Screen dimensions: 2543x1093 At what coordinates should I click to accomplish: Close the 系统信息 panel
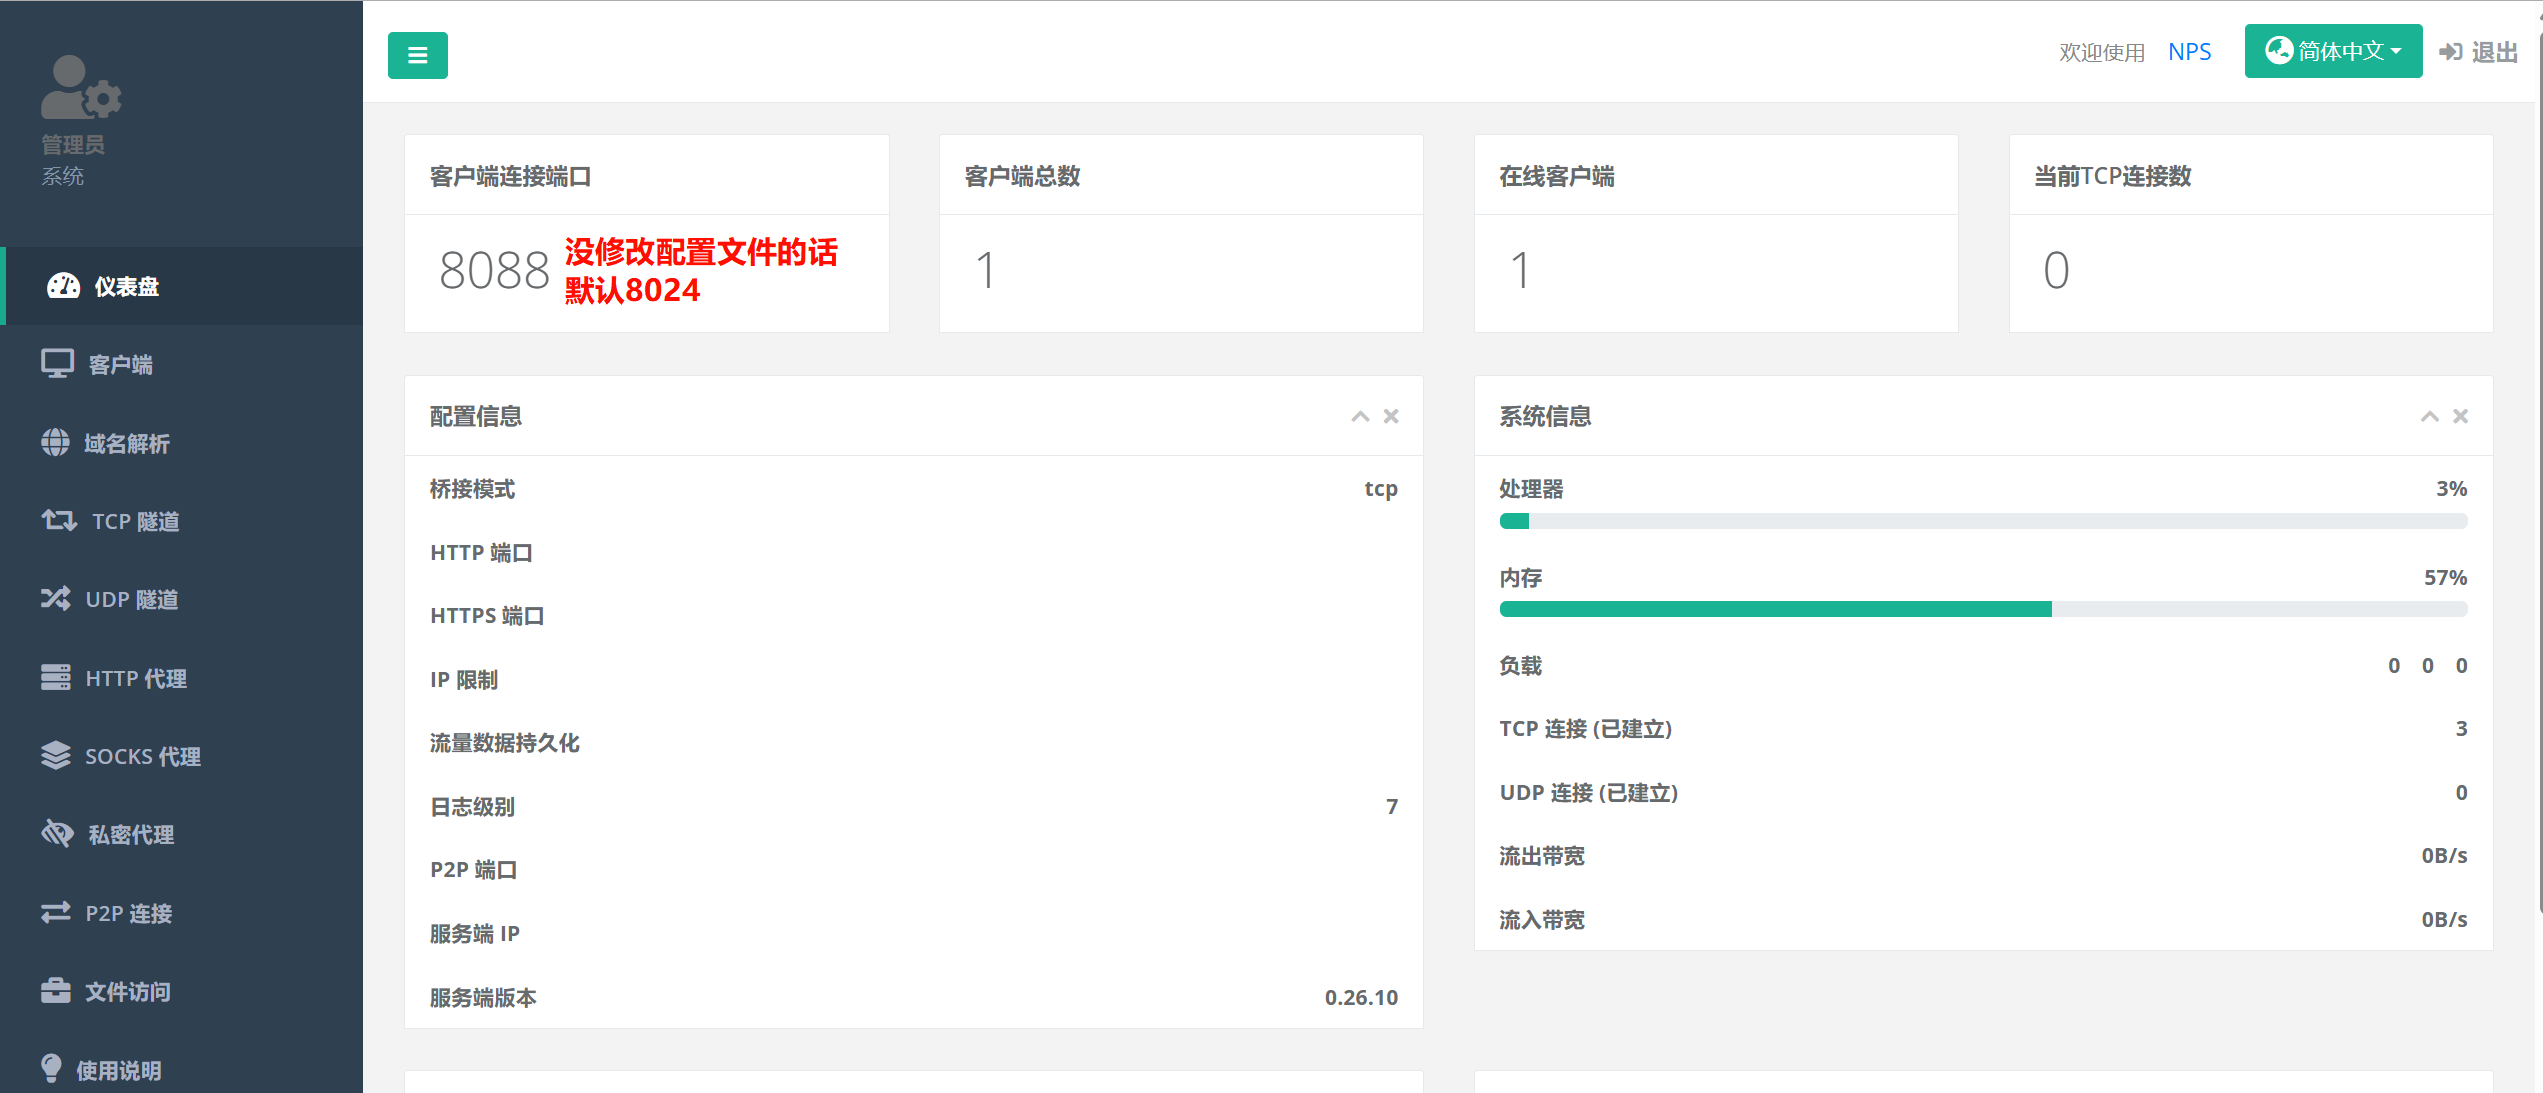(2461, 416)
